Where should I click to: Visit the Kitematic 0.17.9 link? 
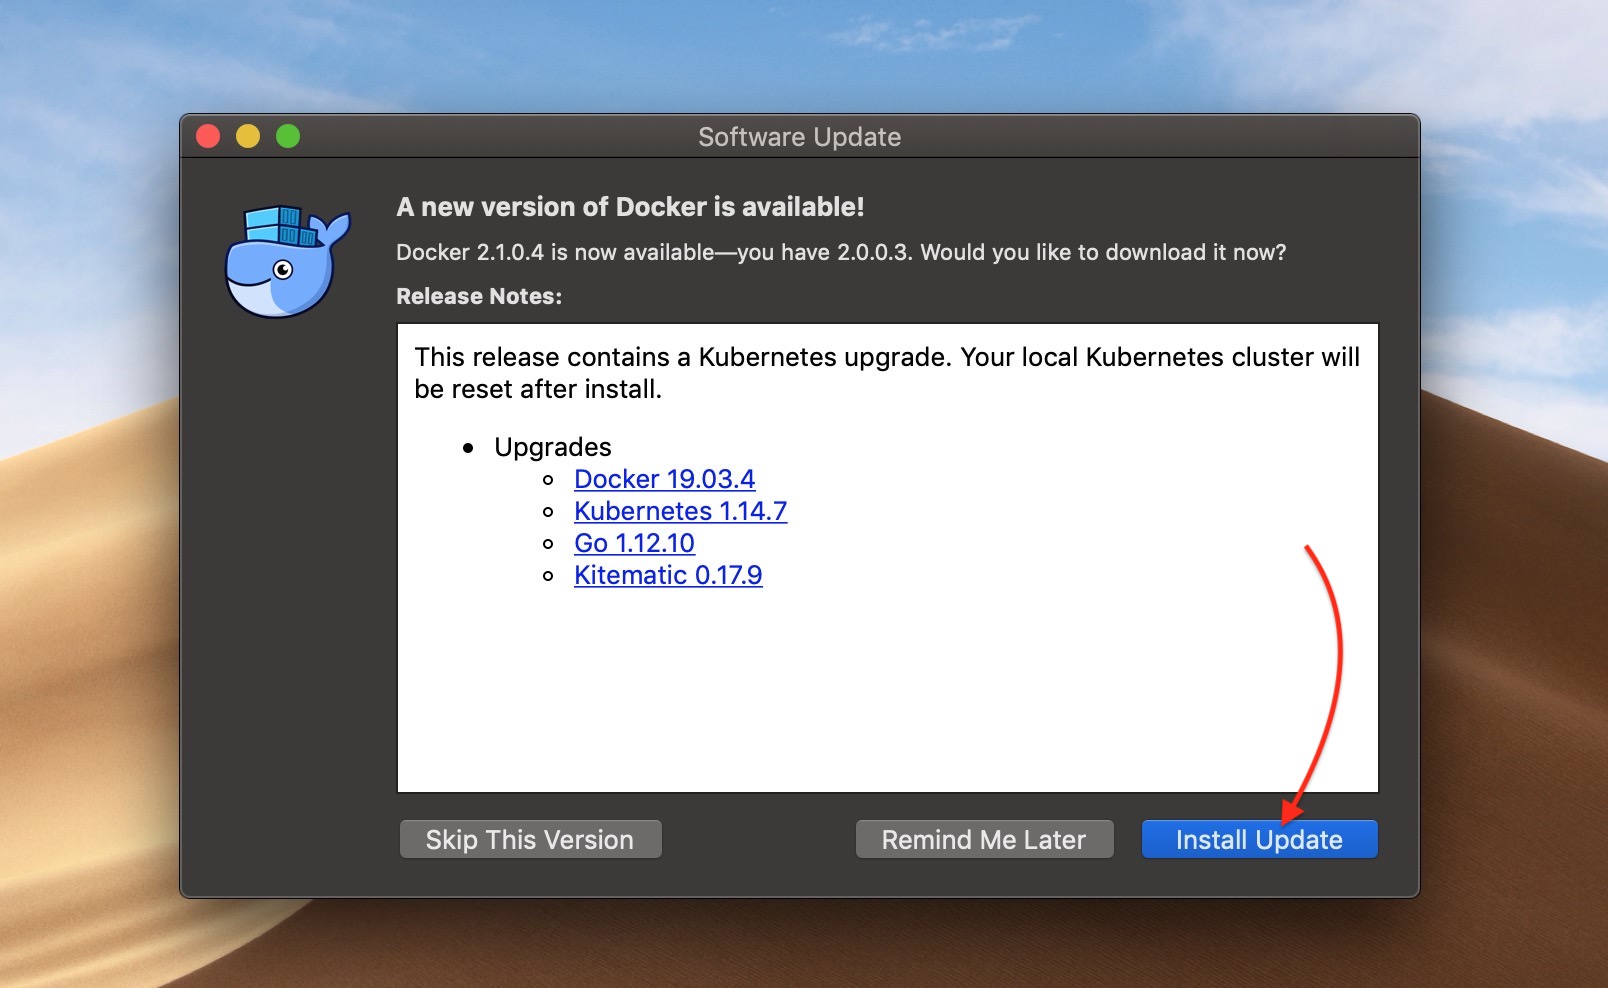point(668,575)
